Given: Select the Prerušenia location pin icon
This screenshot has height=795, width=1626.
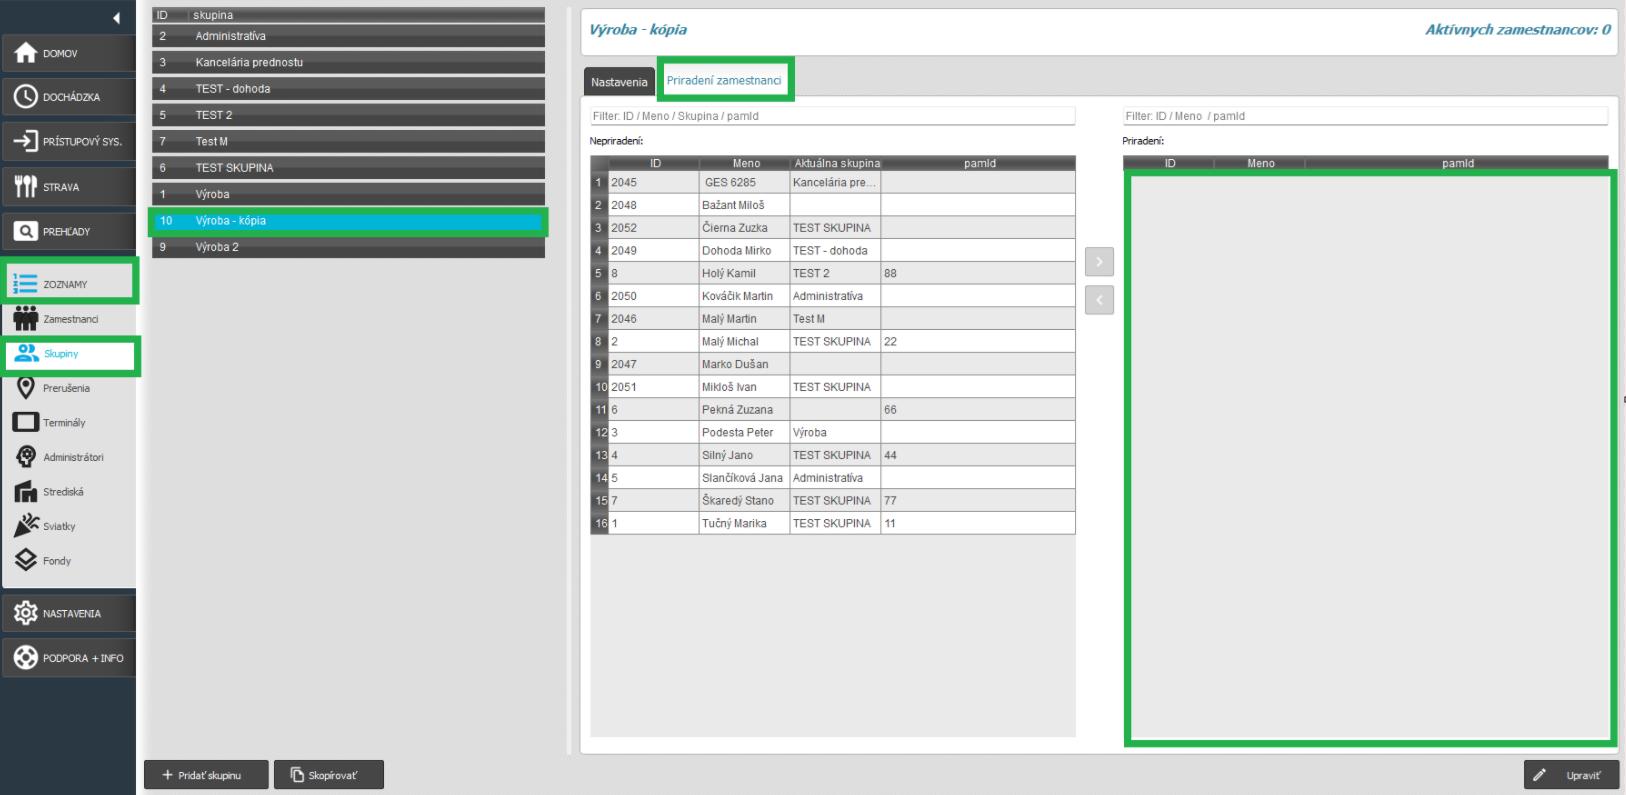Looking at the screenshot, I should coord(26,388).
